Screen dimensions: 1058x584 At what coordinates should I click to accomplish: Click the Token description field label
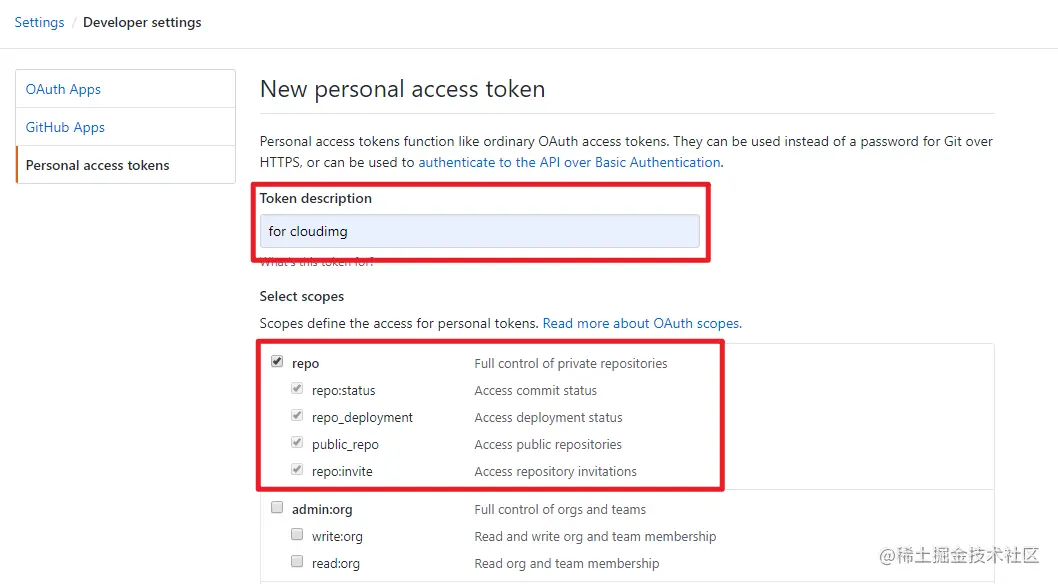pyautogui.click(x=316, y=198)
